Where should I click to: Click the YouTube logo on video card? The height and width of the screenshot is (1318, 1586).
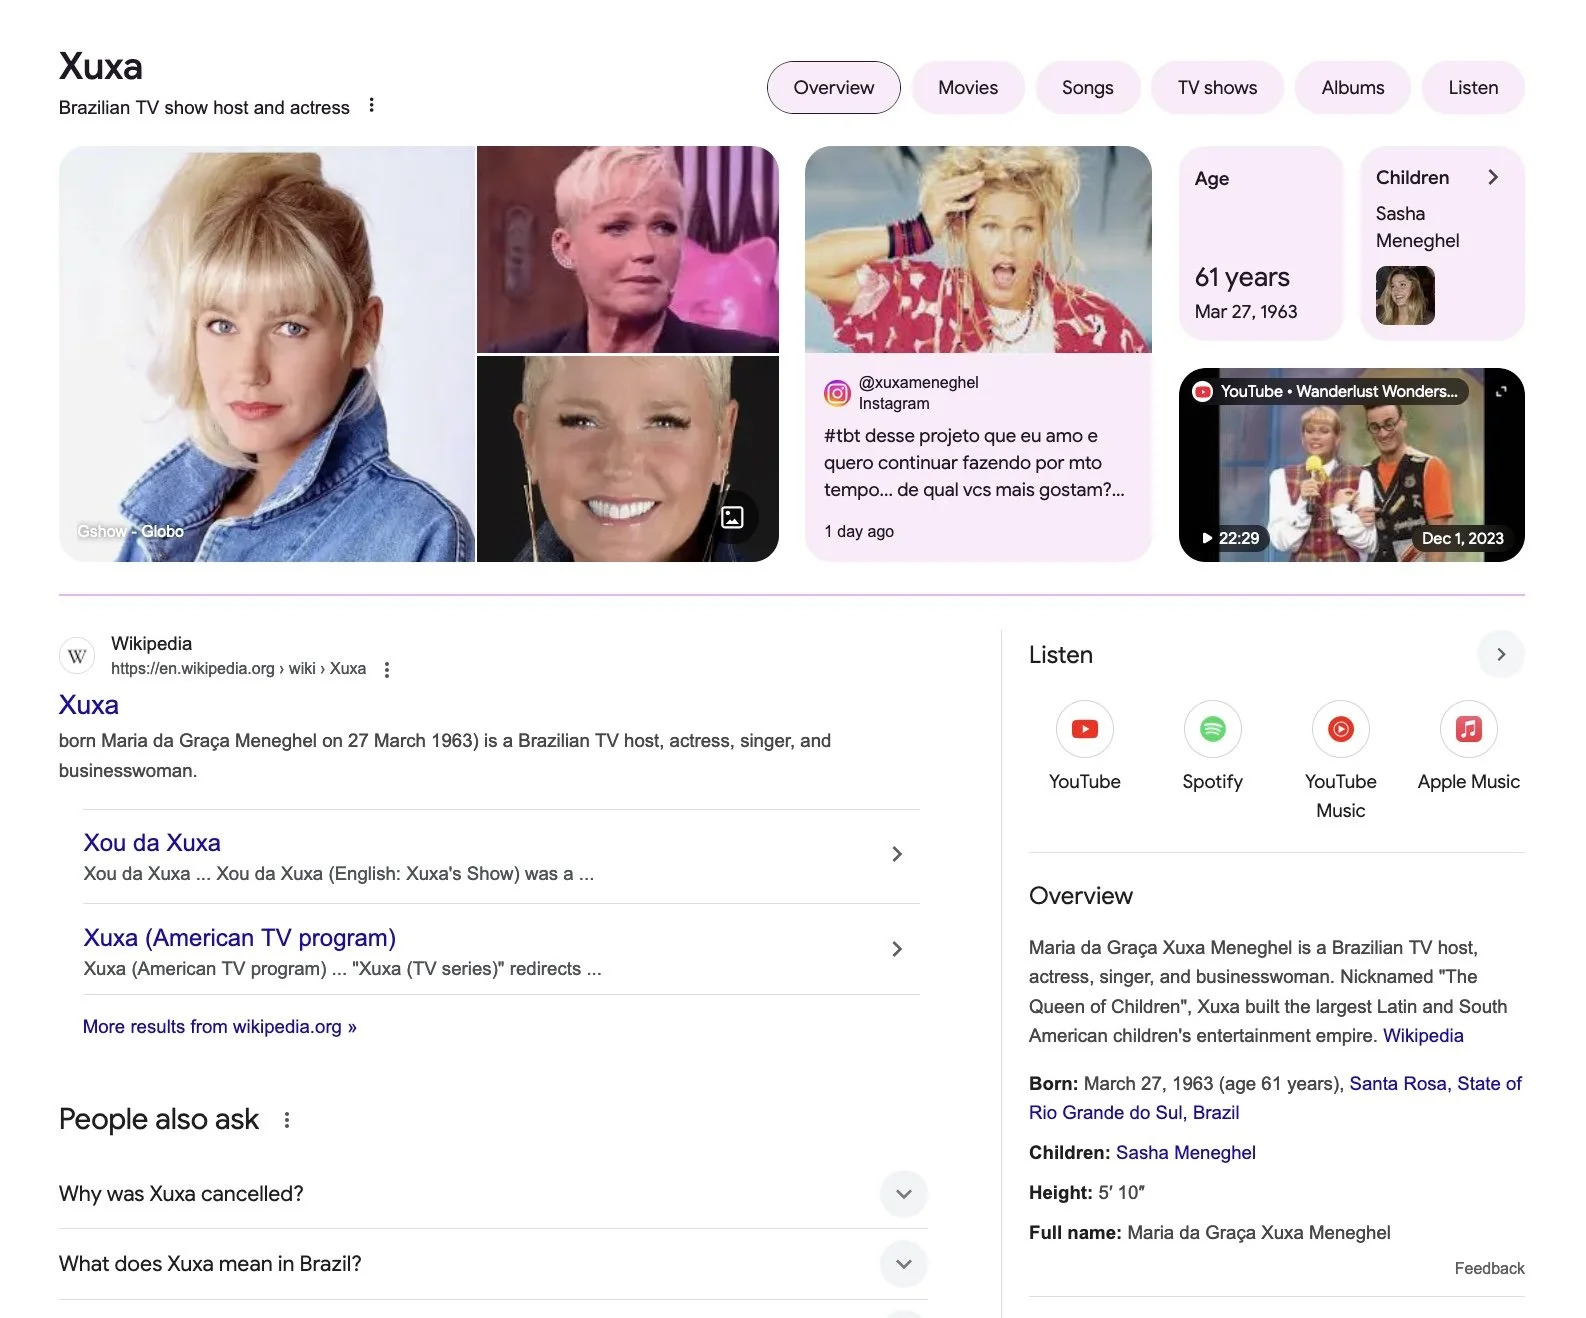pos(1202,391)
